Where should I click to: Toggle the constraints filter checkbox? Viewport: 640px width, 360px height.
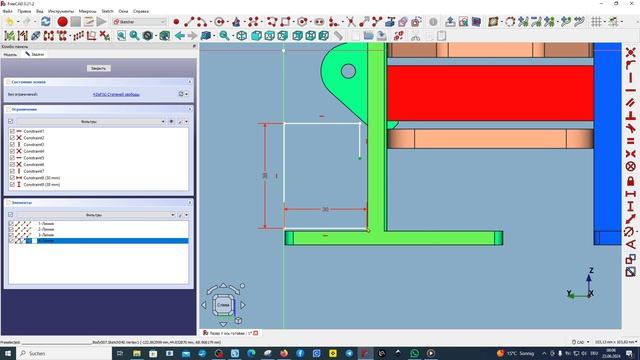(x=11, y=121)
